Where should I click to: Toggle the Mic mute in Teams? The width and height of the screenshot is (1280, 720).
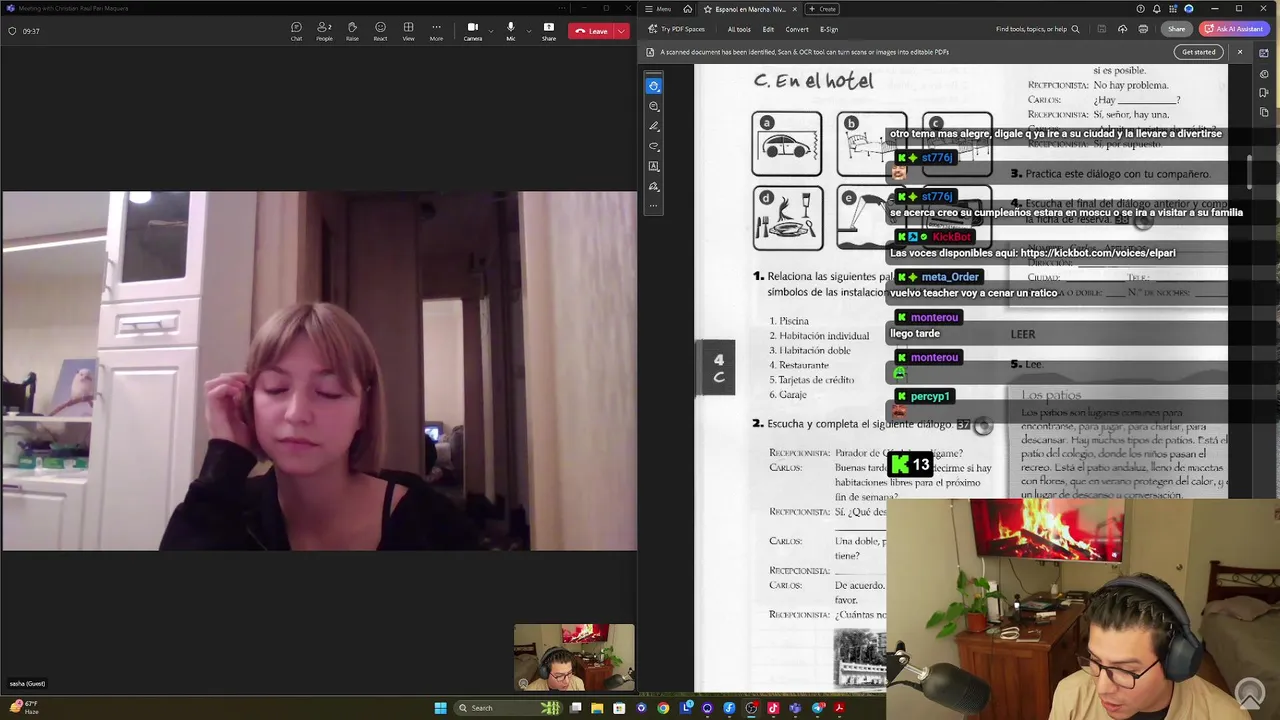(510, 31)
